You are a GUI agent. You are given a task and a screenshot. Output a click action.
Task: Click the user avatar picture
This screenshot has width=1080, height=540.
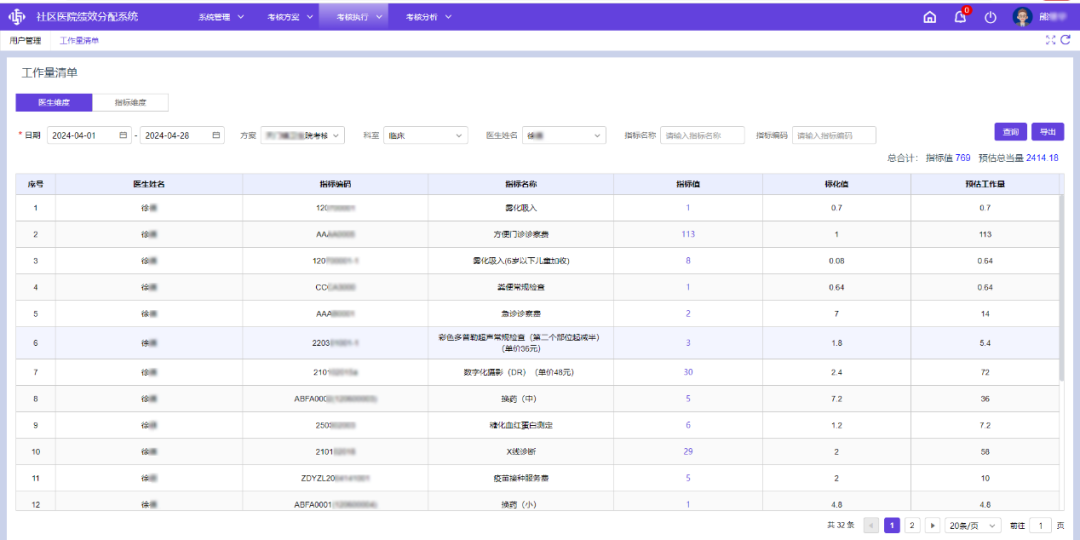1022,17
